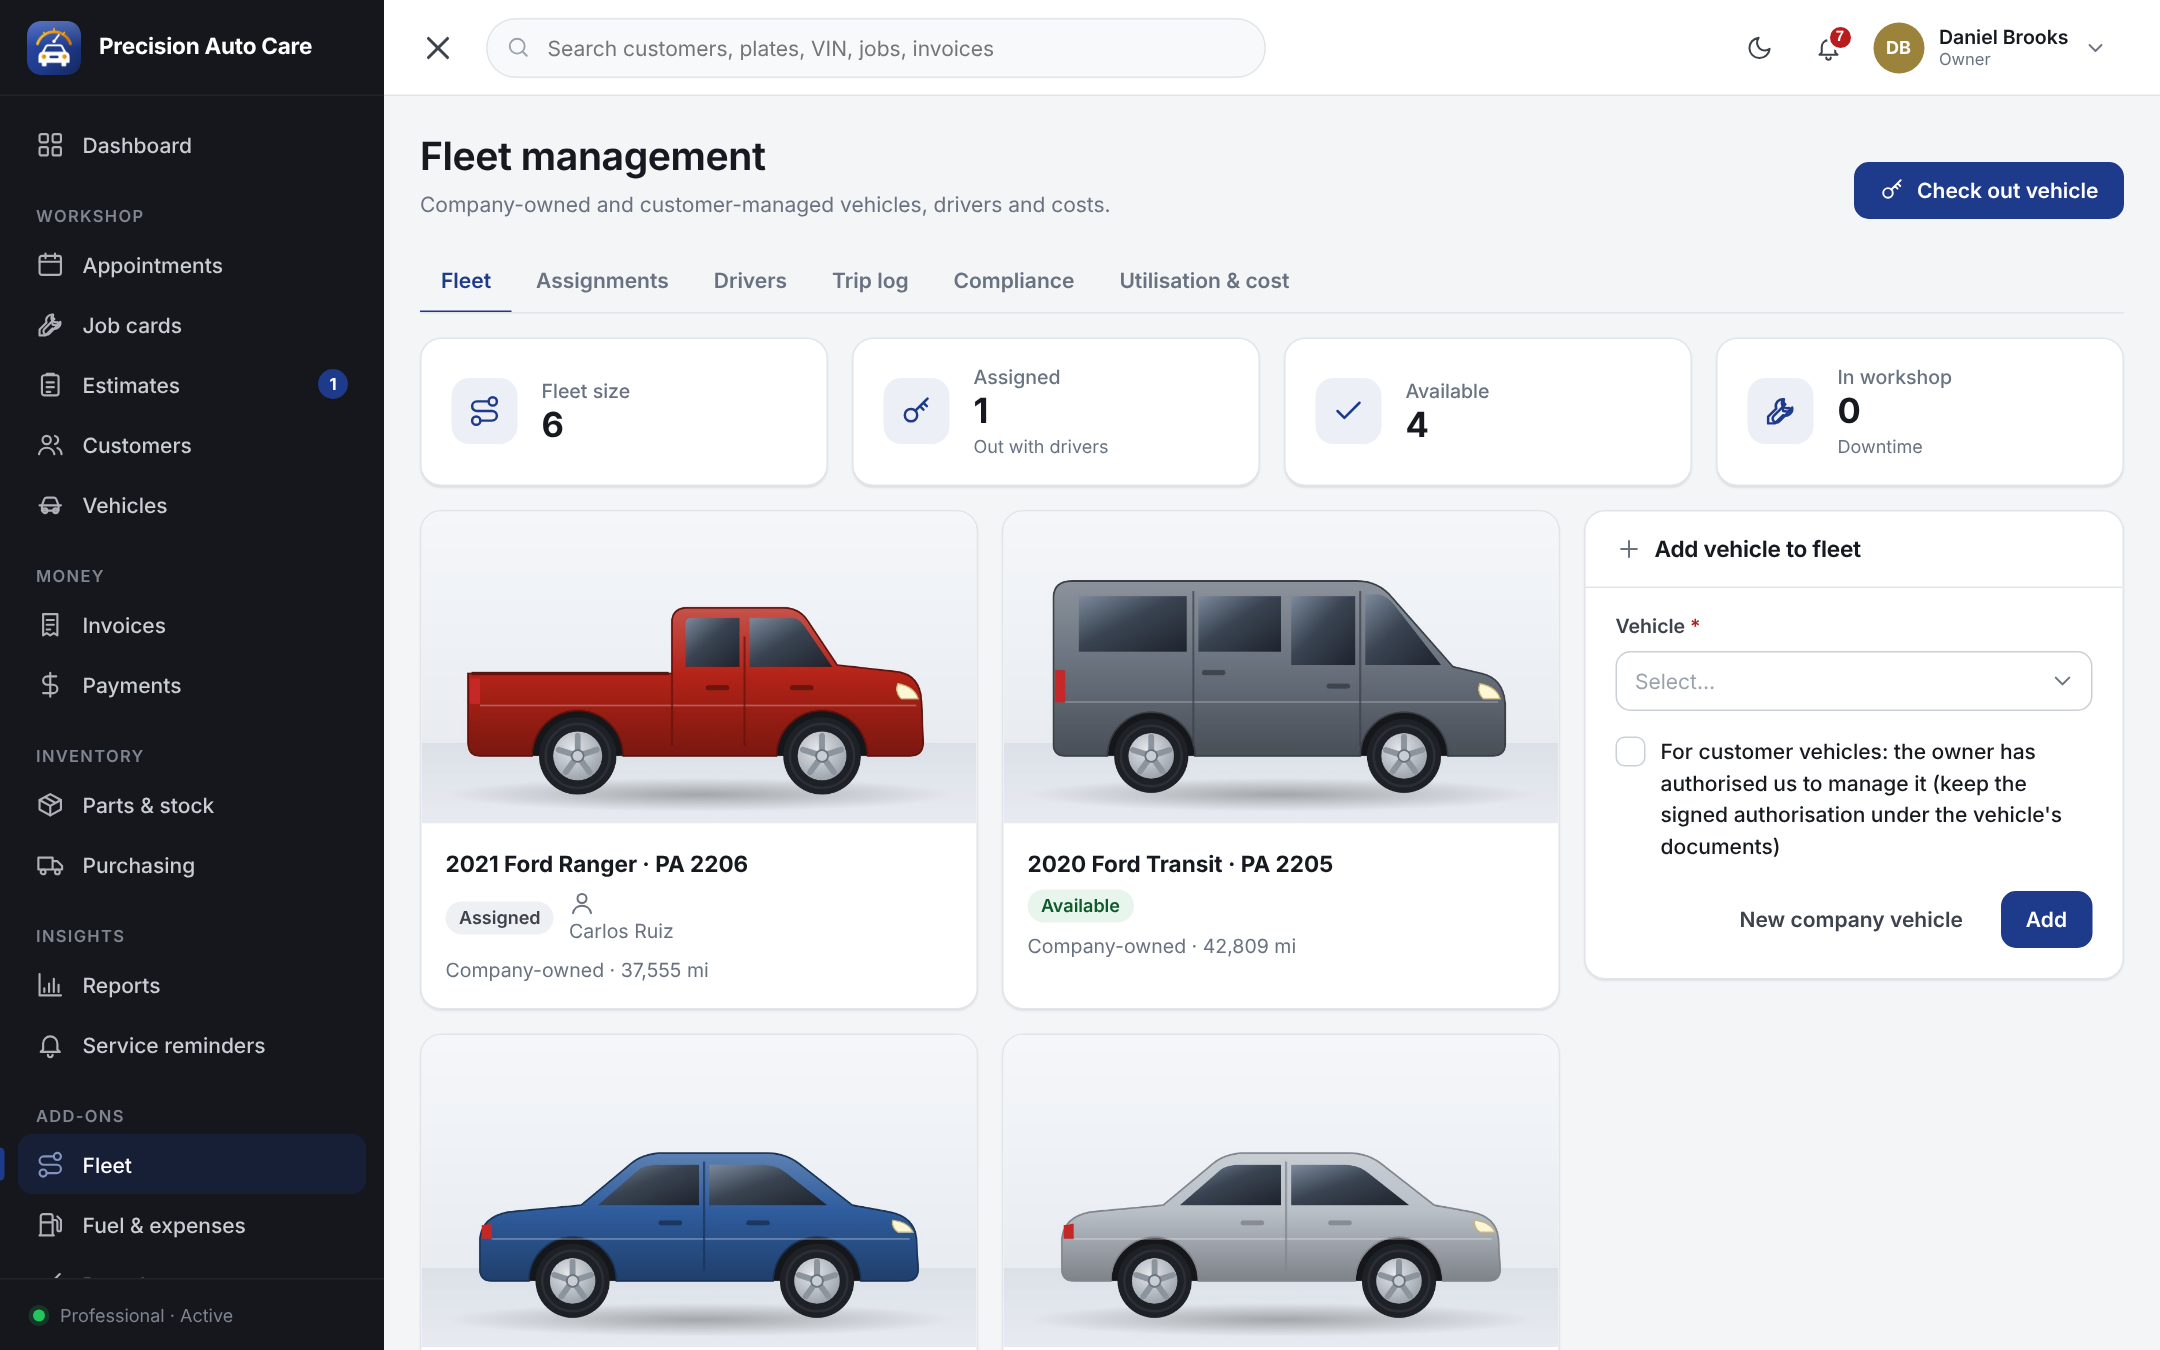Open Parts & stock inventory
The height and width of the screenshot is (1350, 2160).
(x=192, y=805)
